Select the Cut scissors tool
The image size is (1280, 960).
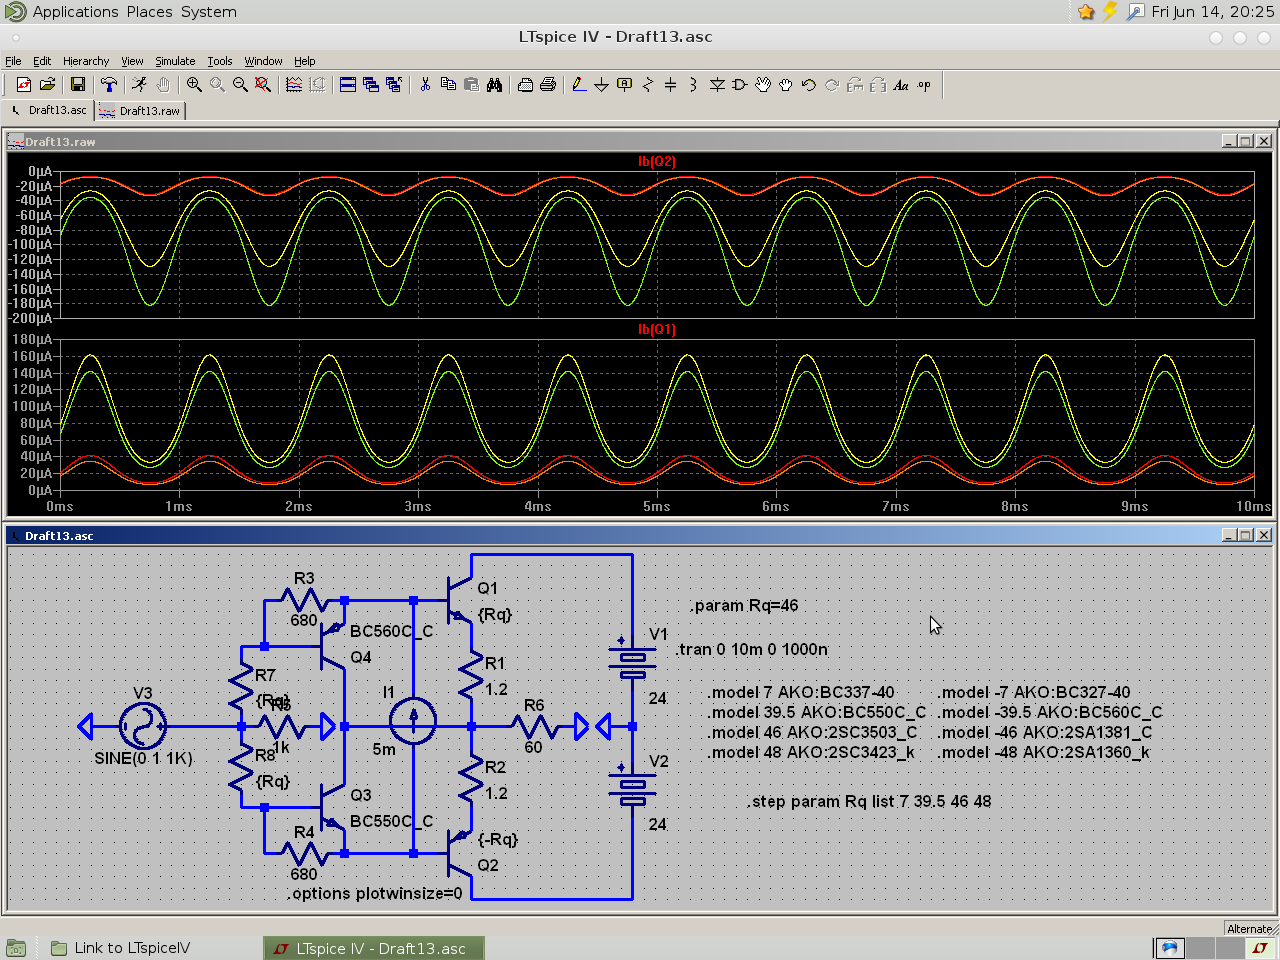pyautogui.click(x=425, y=85)
